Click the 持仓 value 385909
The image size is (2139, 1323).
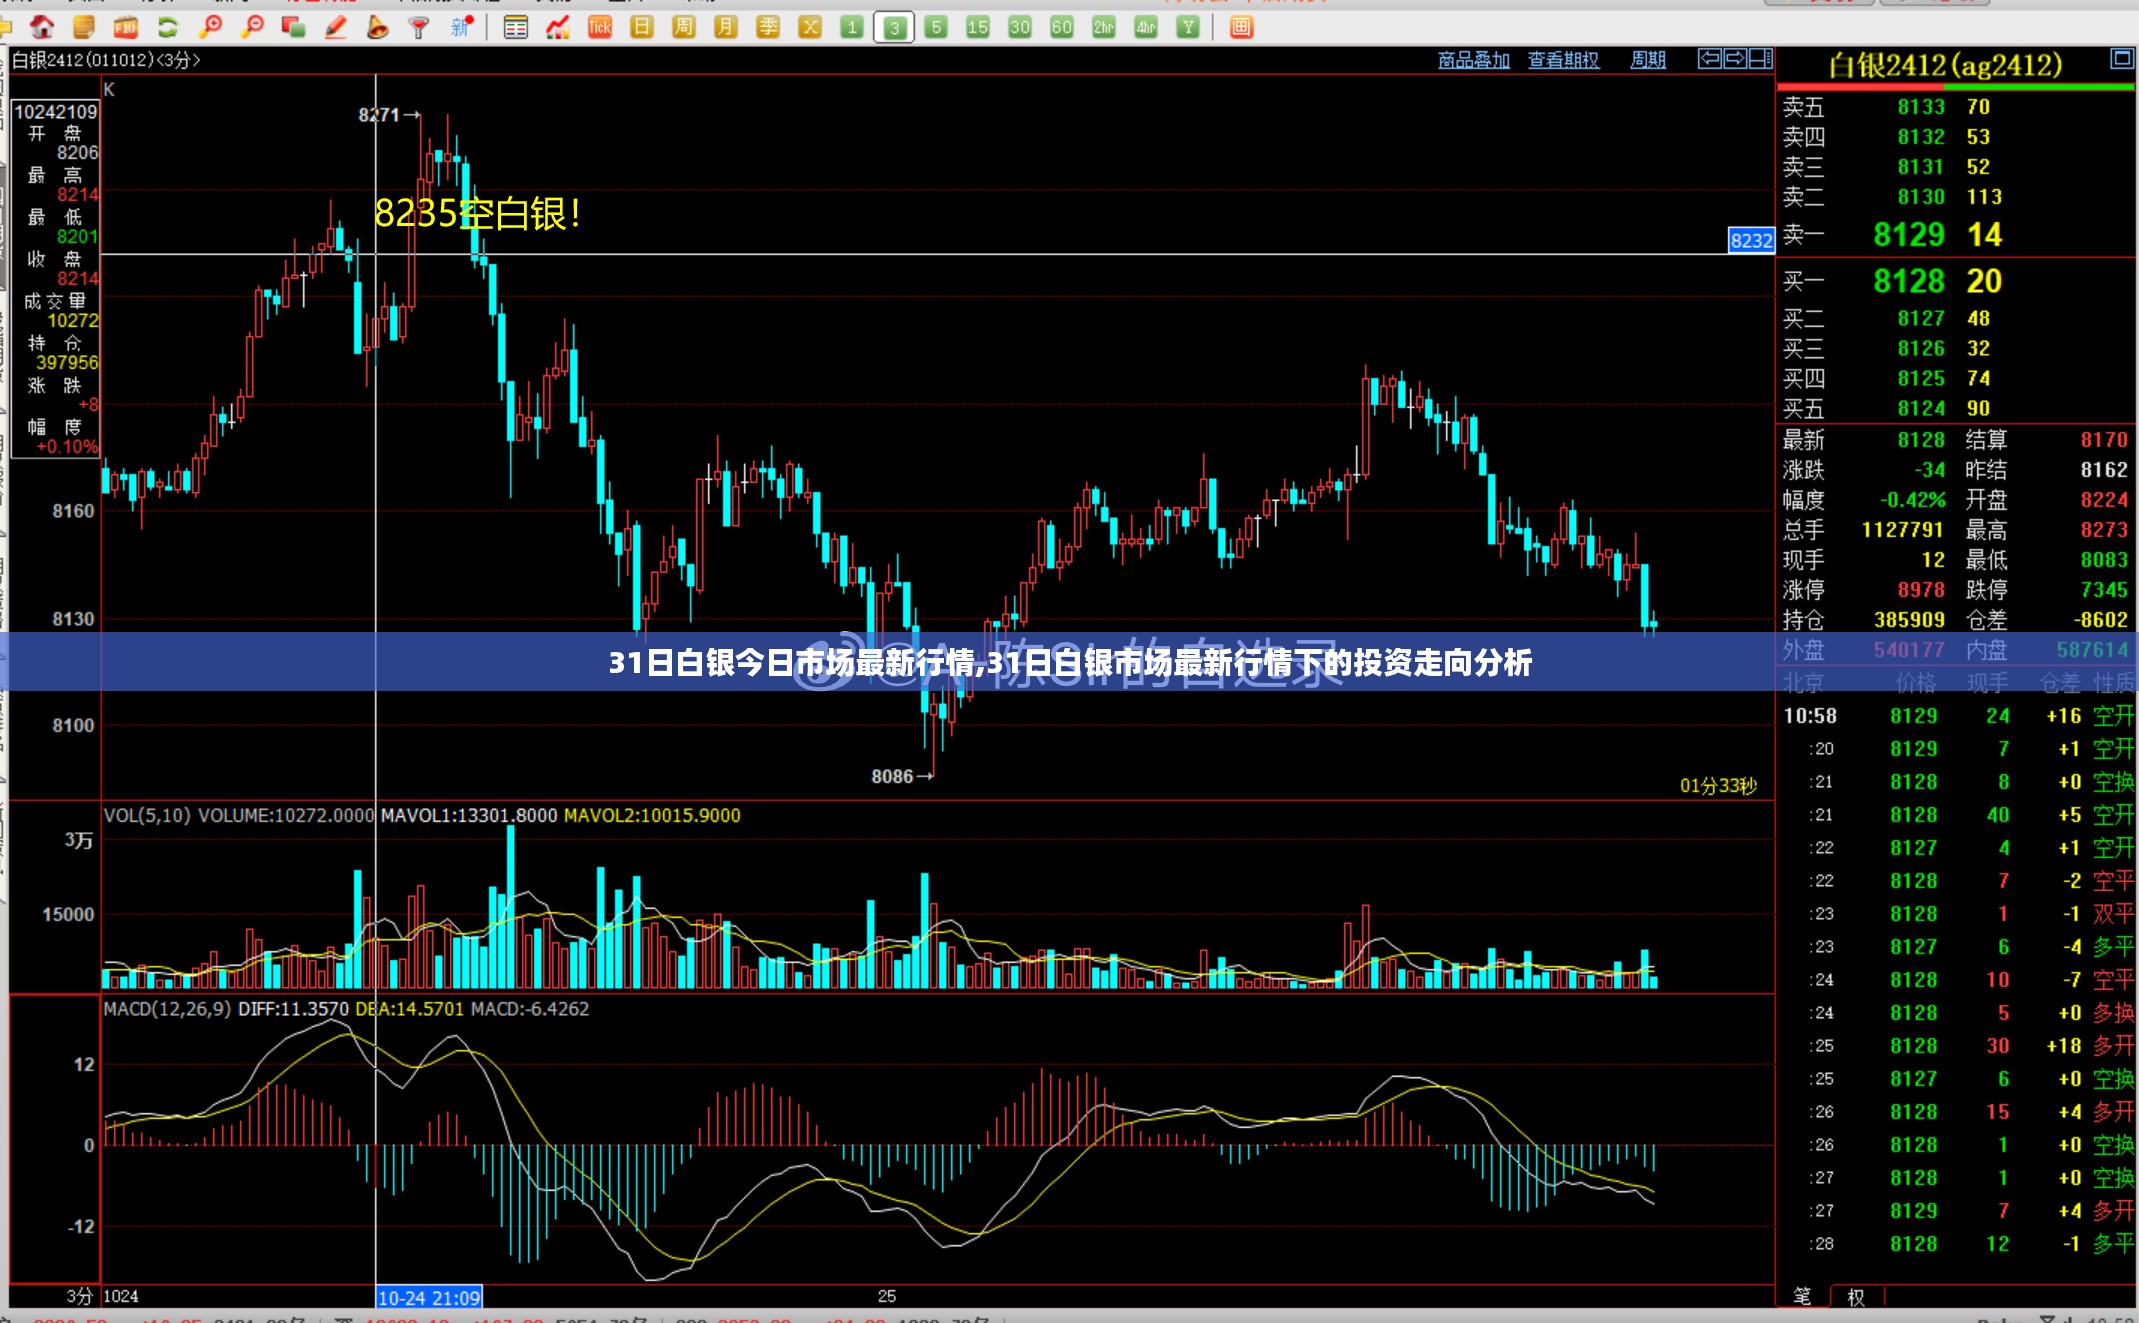(x=1909, y=620)
